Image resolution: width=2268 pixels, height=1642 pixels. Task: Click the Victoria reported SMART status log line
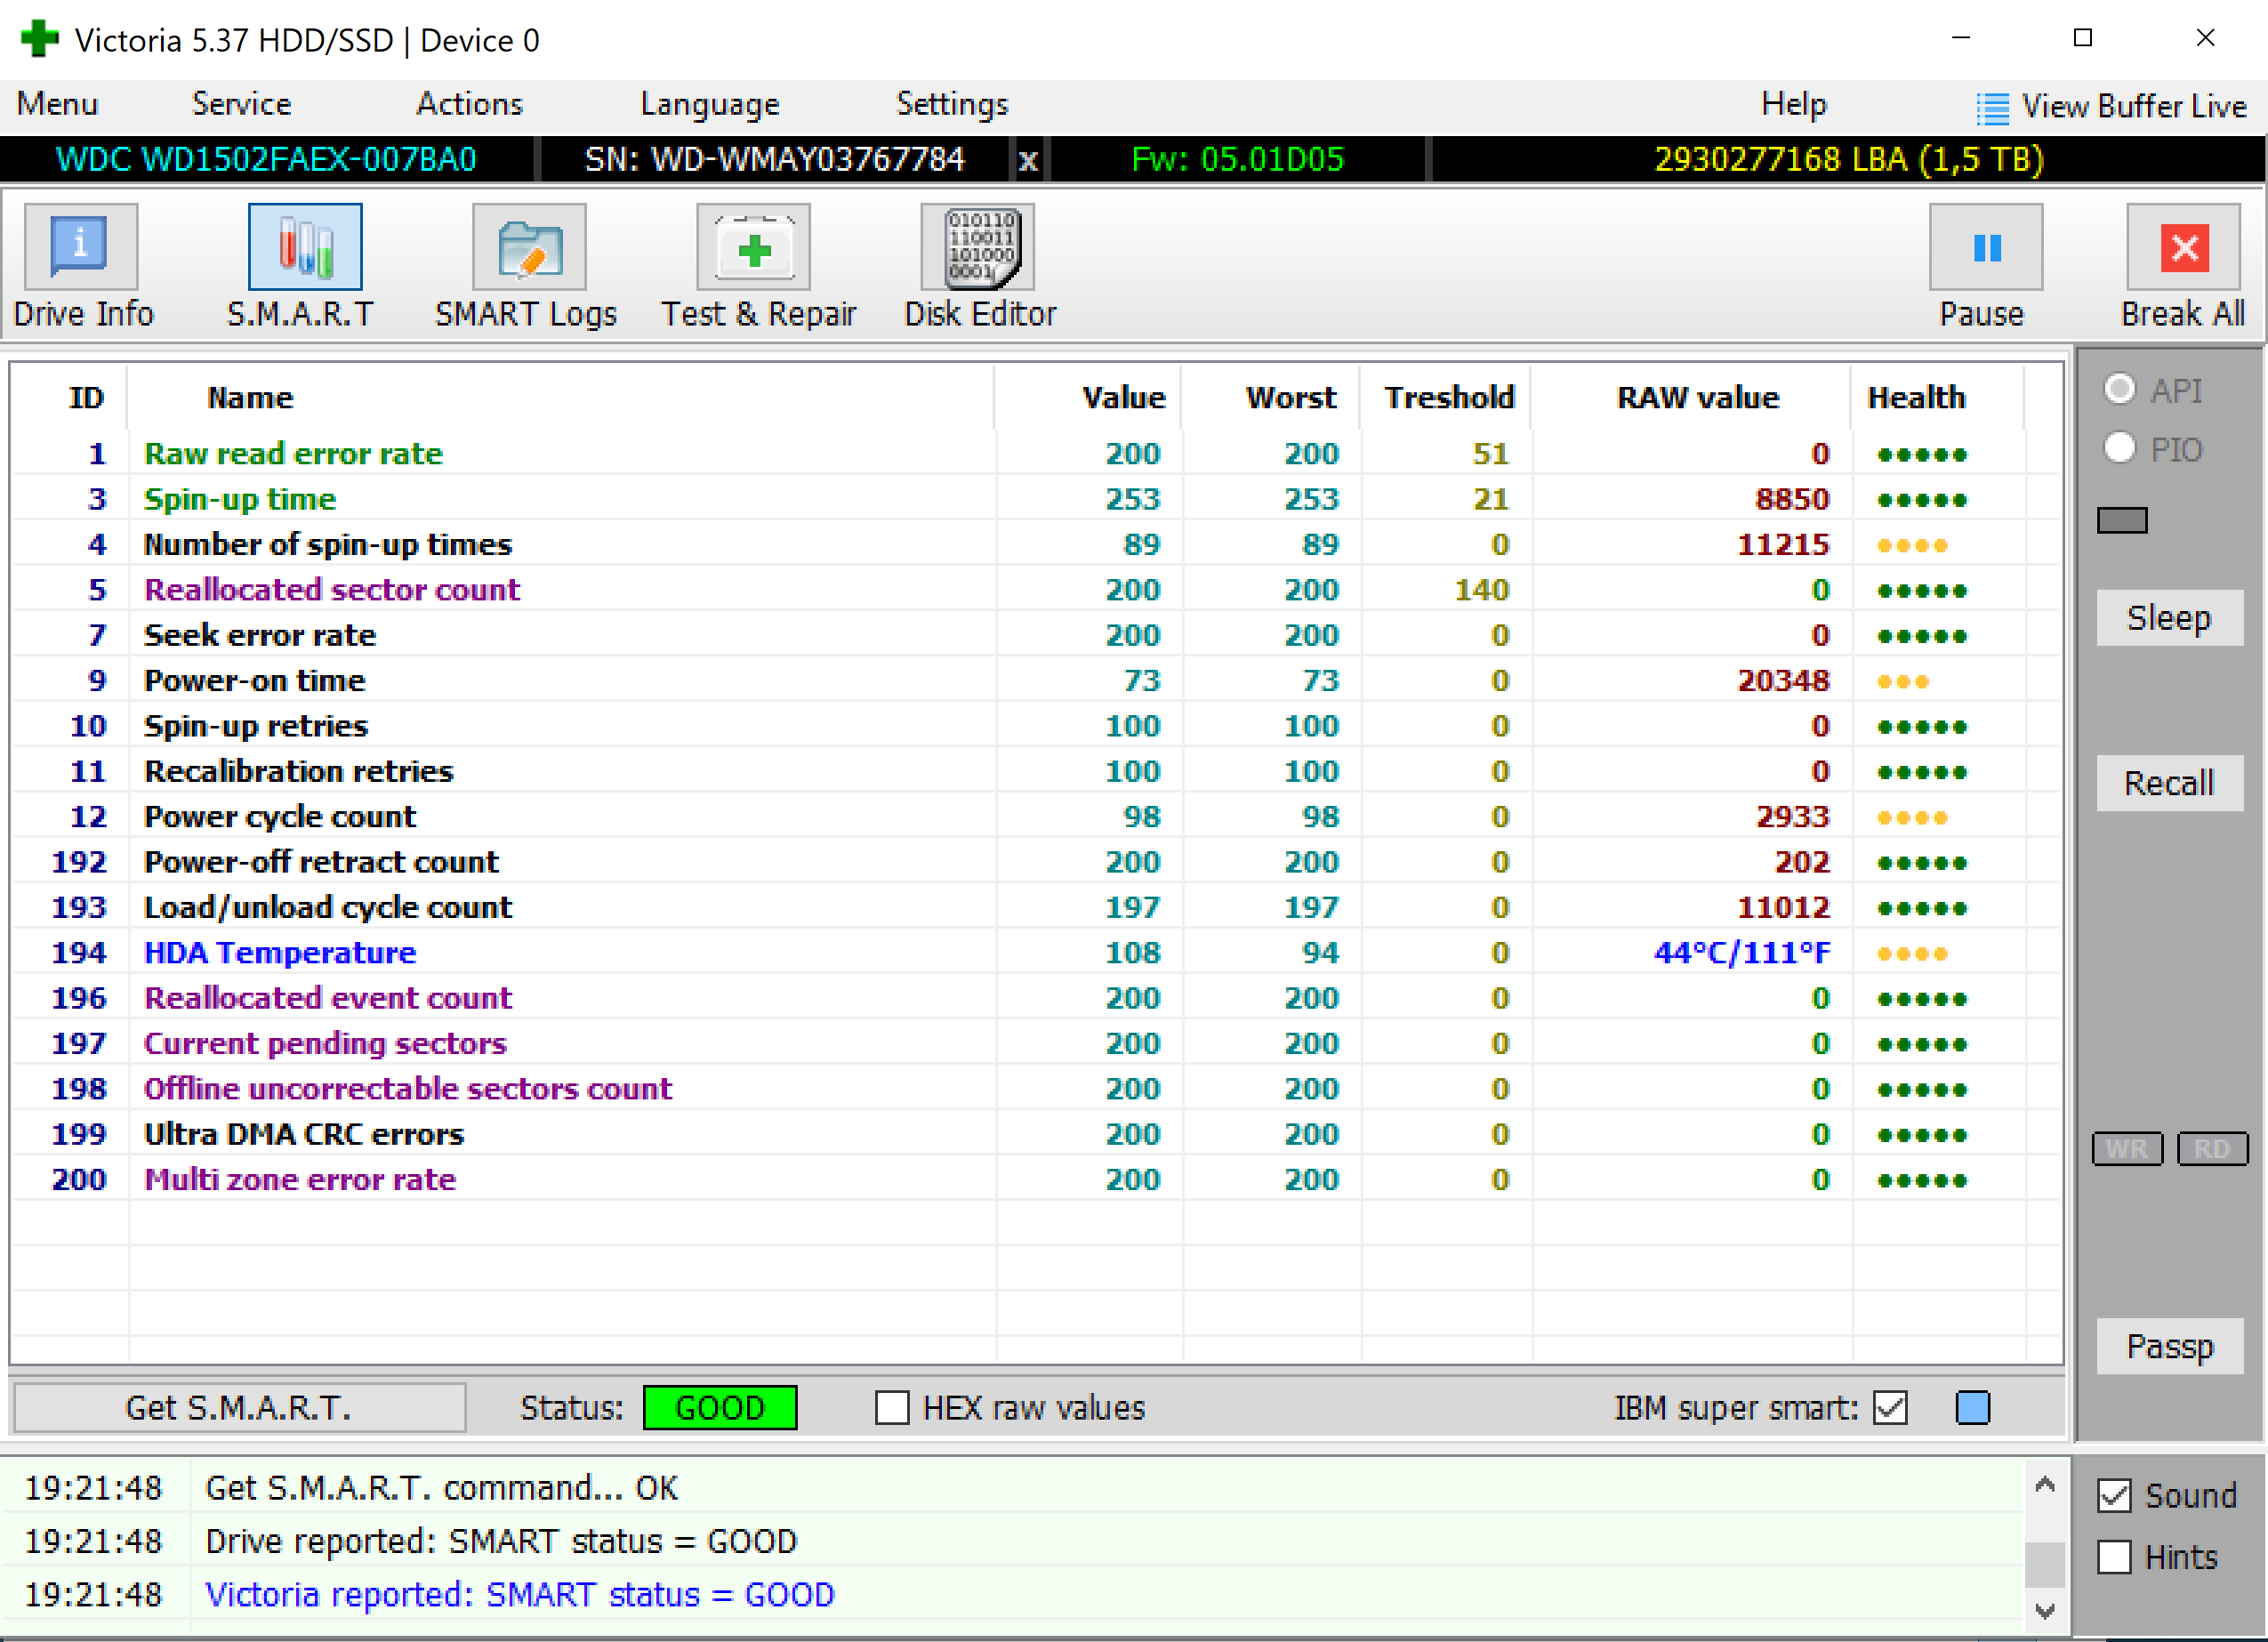[519, 1595]
